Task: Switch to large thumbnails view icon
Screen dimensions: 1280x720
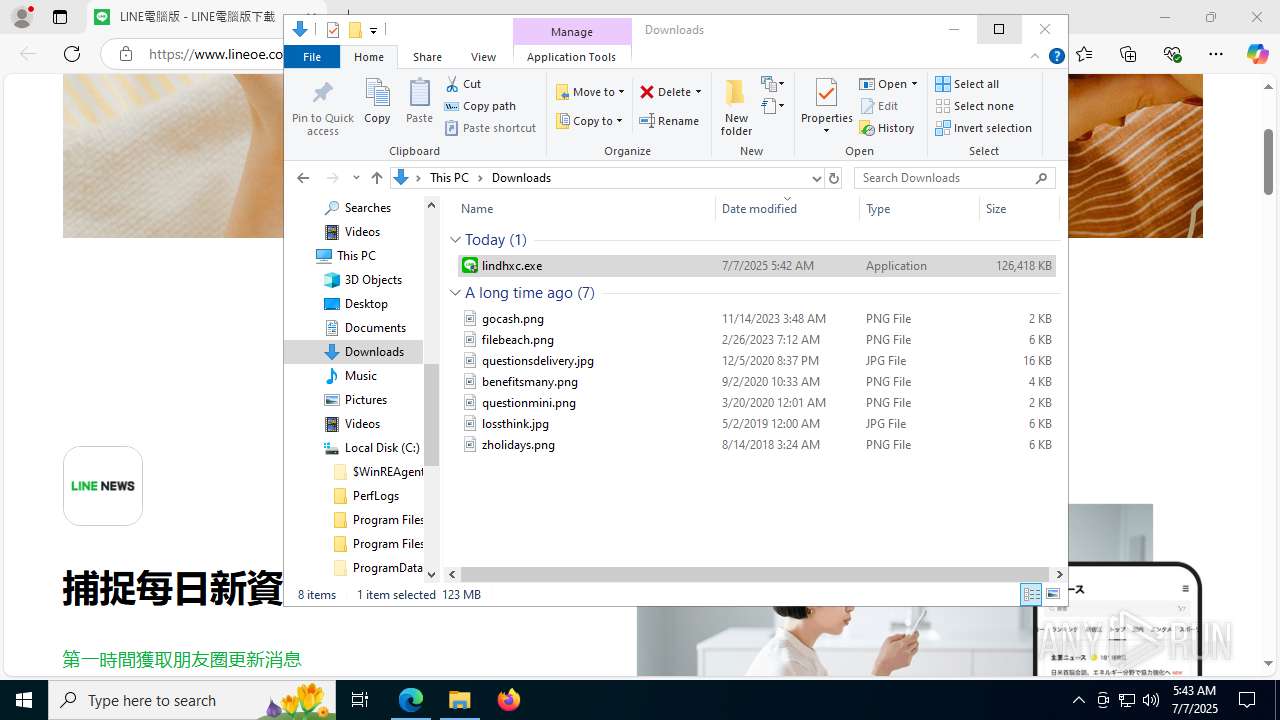Action: pos(1053,595)
